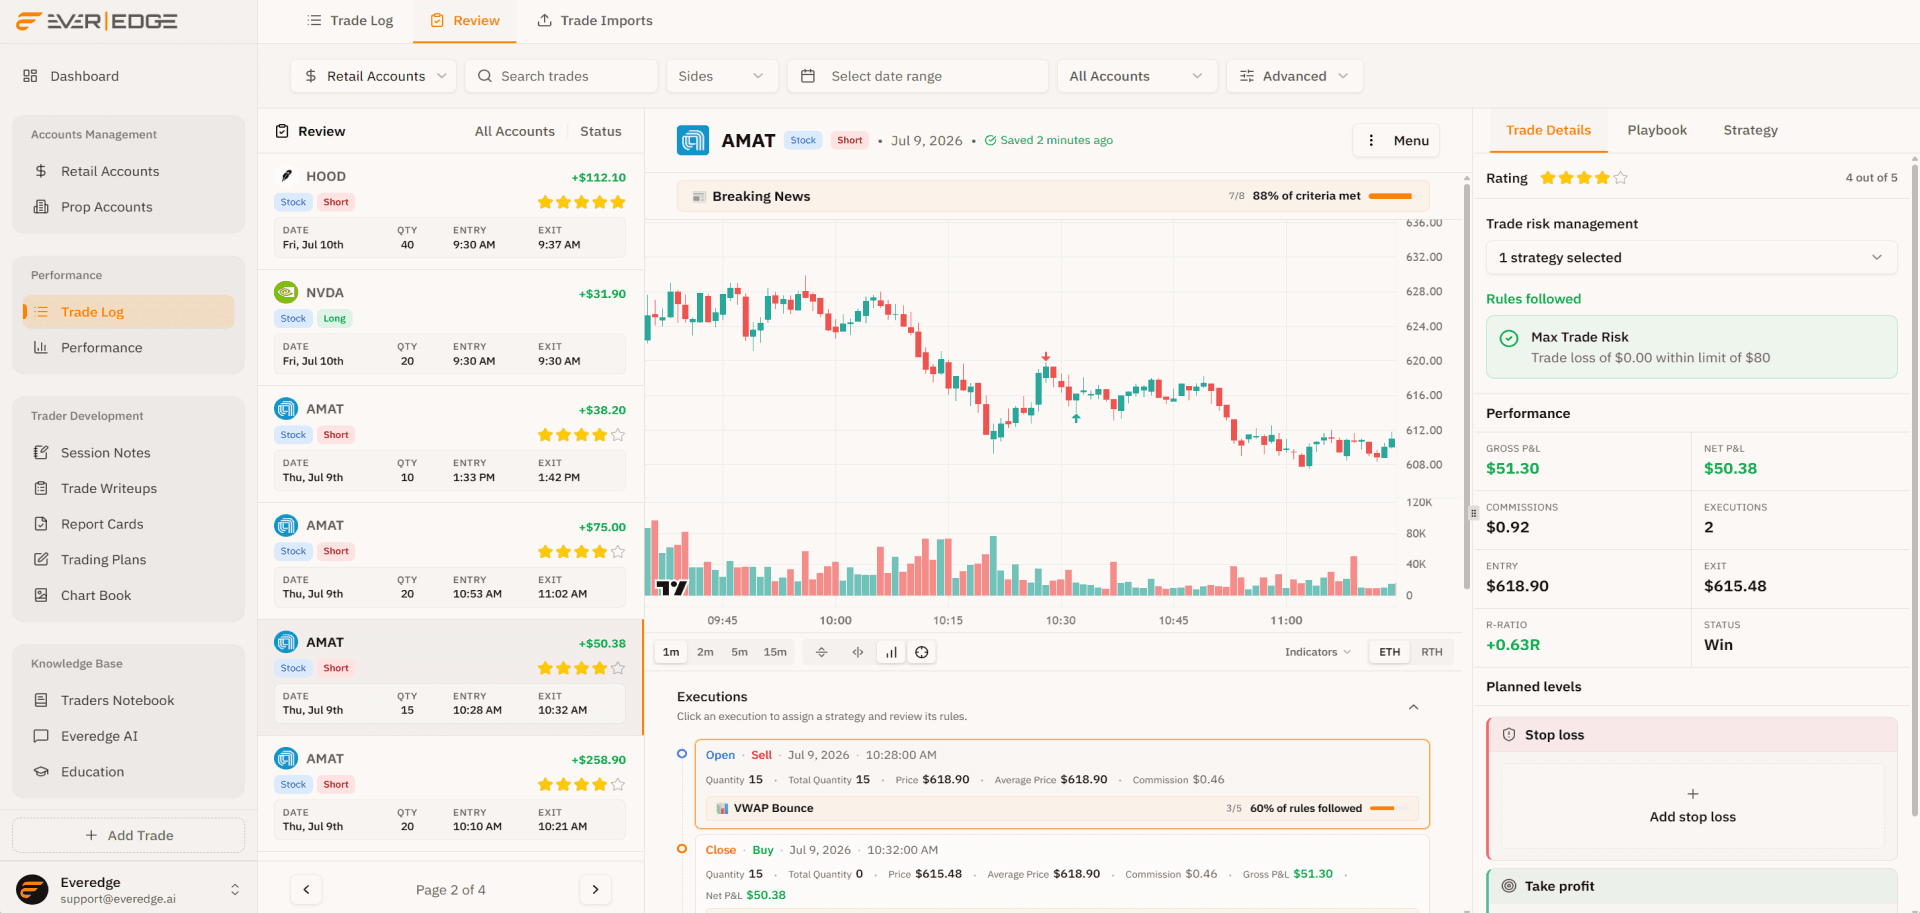Open the Retail Accounts filter dropdown
Viewport: 1920px width, 913px height.
pos(374,76)
